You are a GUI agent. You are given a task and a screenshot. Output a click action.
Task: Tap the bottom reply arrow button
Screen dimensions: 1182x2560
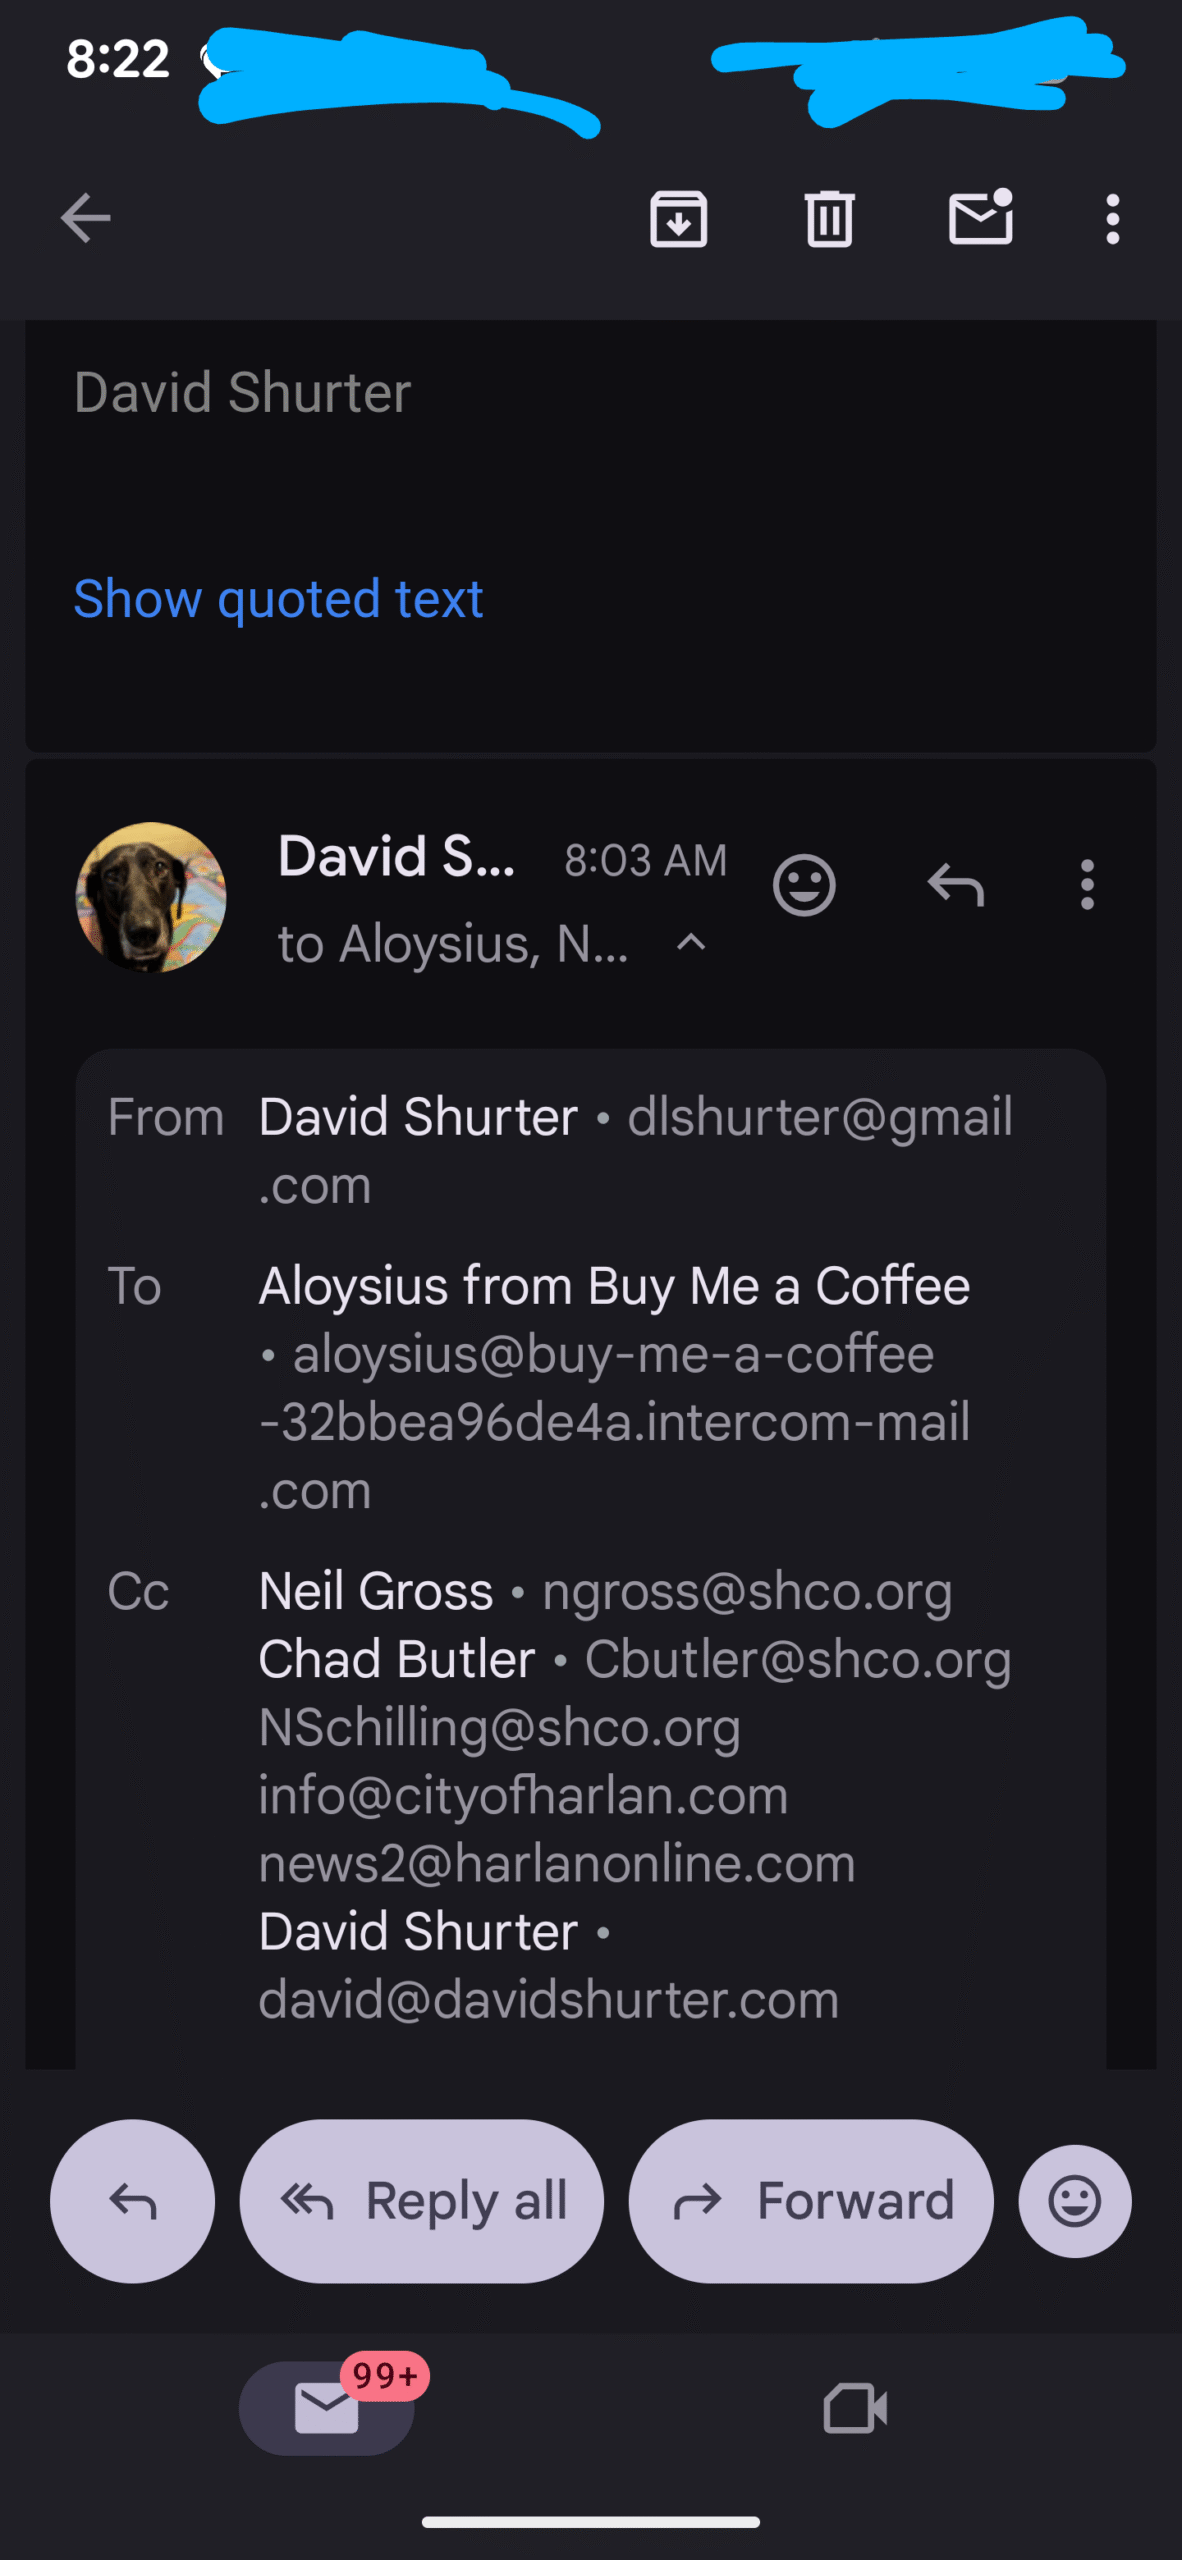click(132, 2201)
